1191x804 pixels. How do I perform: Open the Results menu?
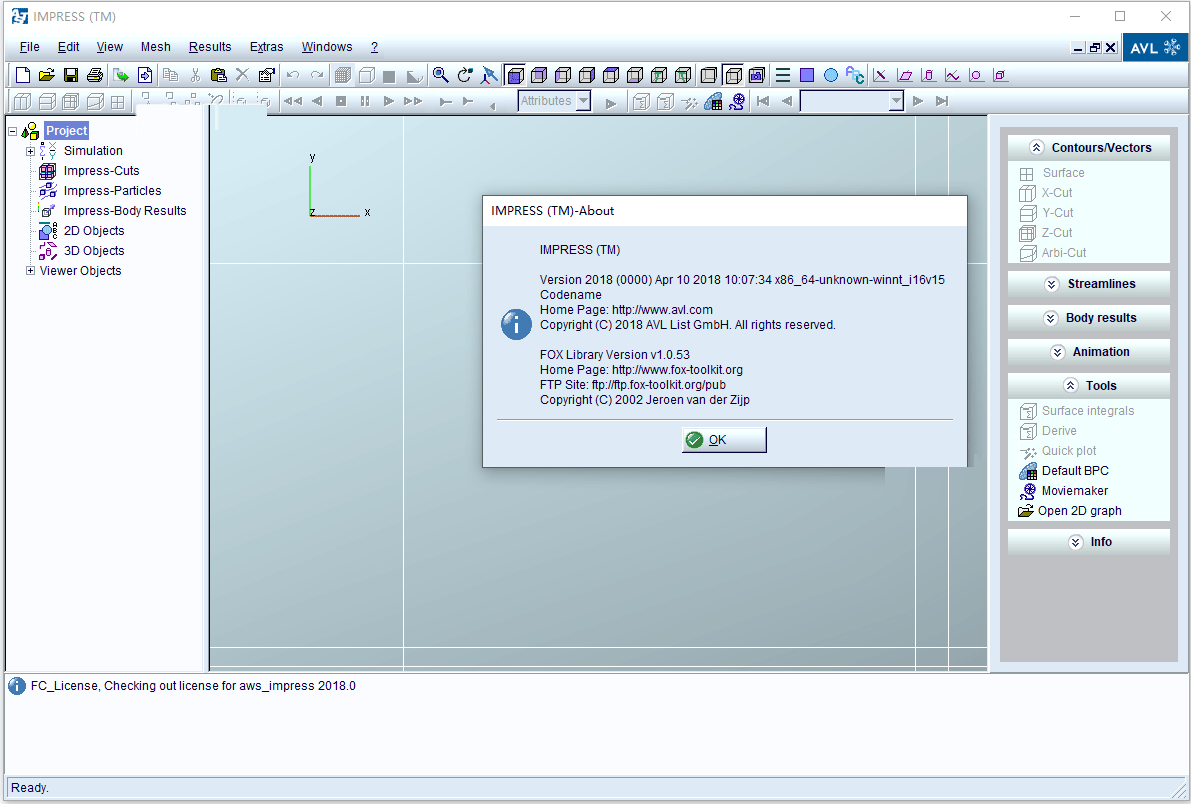point(210,47)
